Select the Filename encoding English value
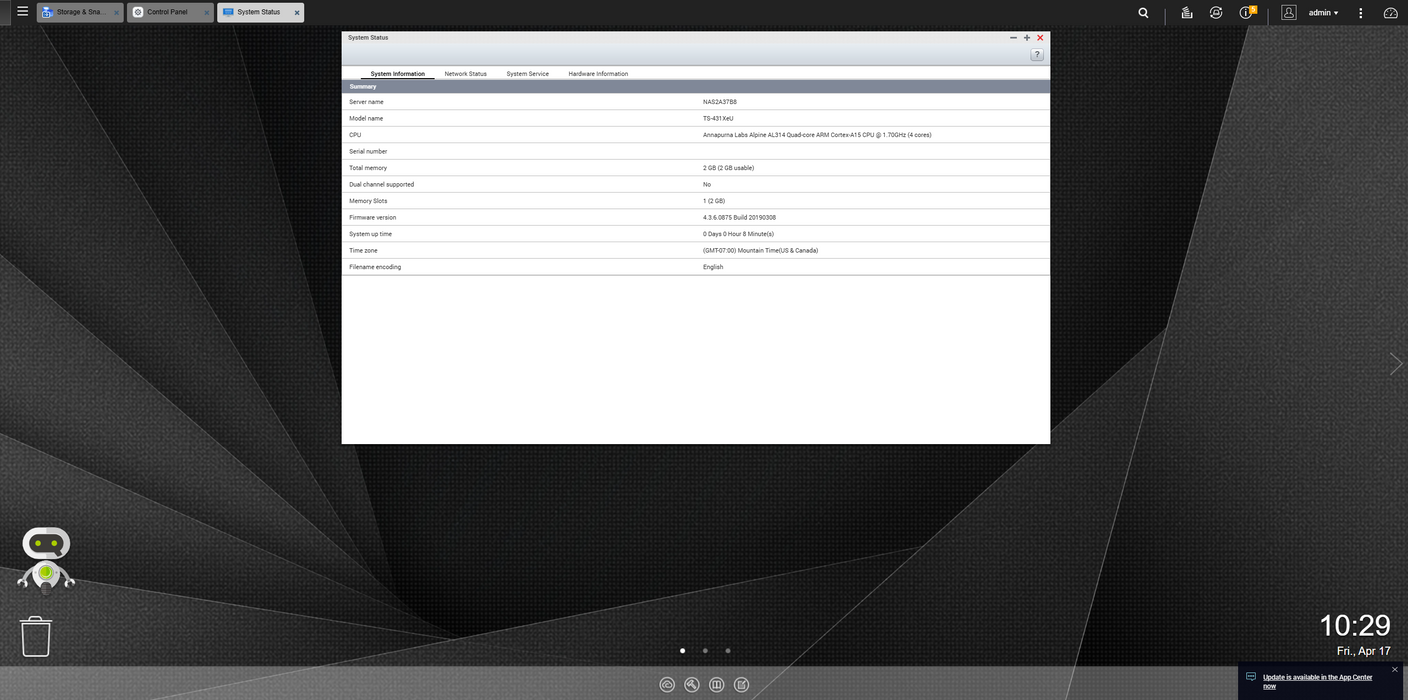Image resolution: width=1408 pixels, height=700 pixels. click(x=713, y=267)
